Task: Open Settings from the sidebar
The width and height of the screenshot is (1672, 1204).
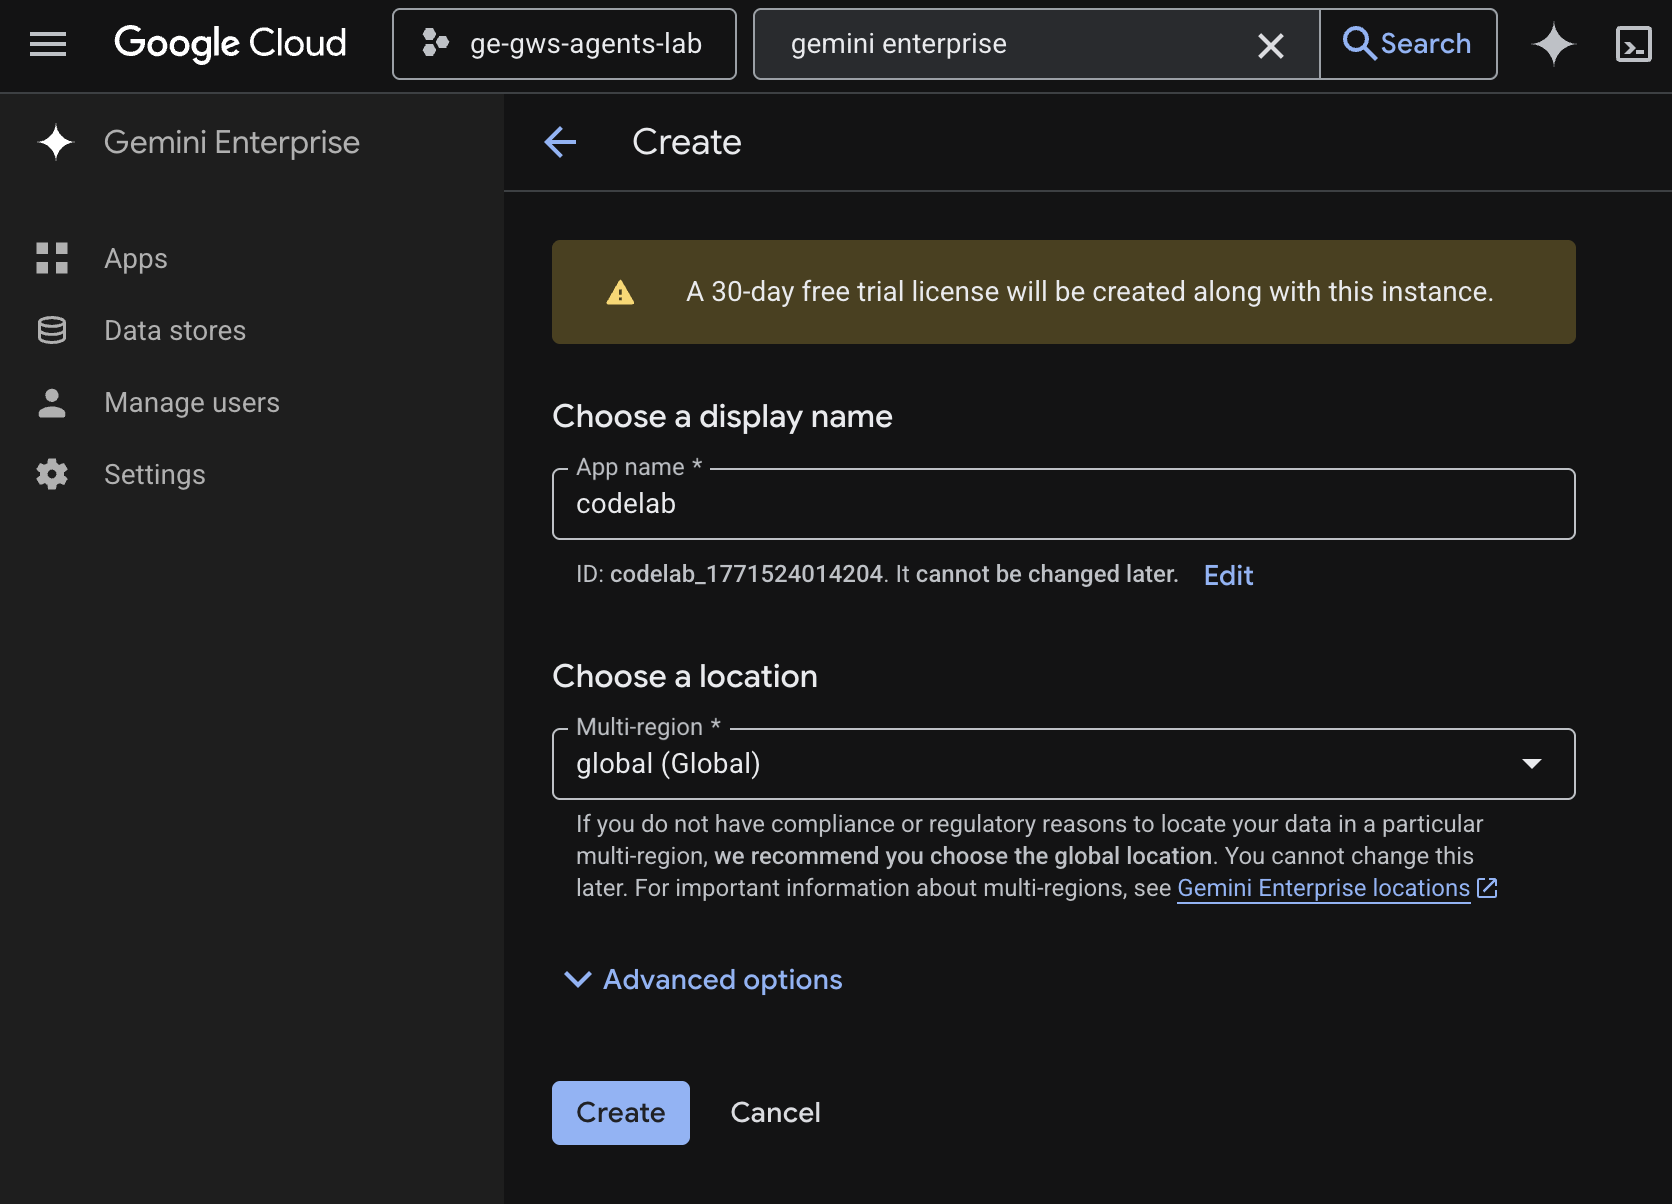Action: 154,475
